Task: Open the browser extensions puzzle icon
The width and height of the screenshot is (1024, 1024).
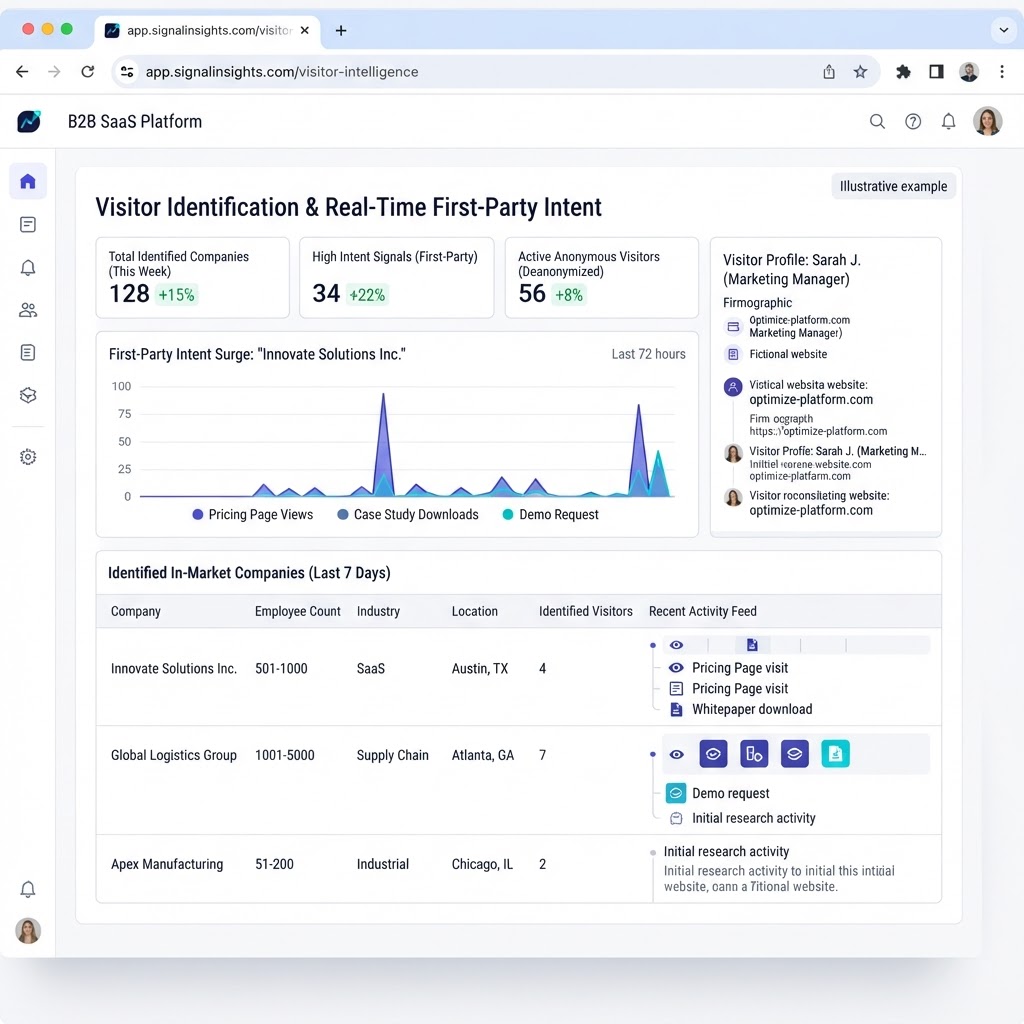Action: (x=903, y=72)
